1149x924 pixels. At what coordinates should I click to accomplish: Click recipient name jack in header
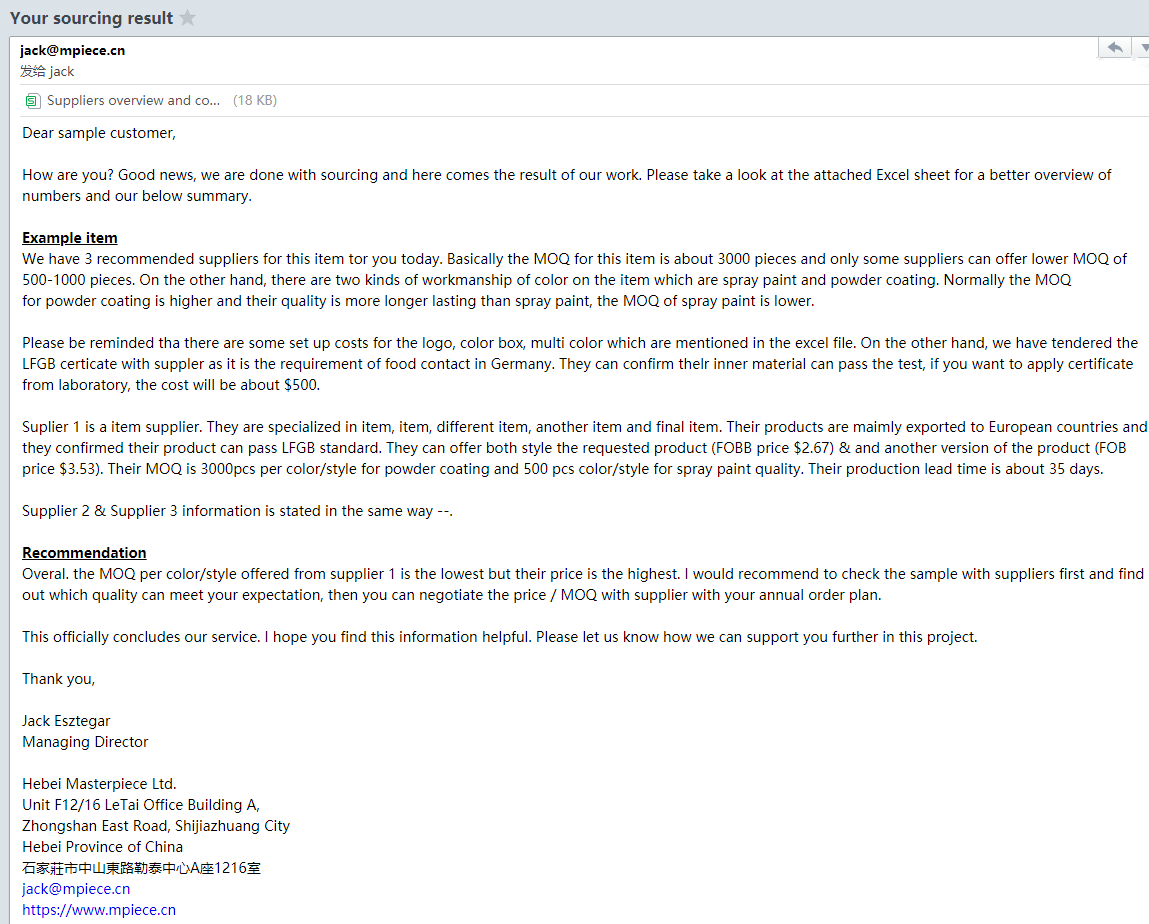pos(62,71)
